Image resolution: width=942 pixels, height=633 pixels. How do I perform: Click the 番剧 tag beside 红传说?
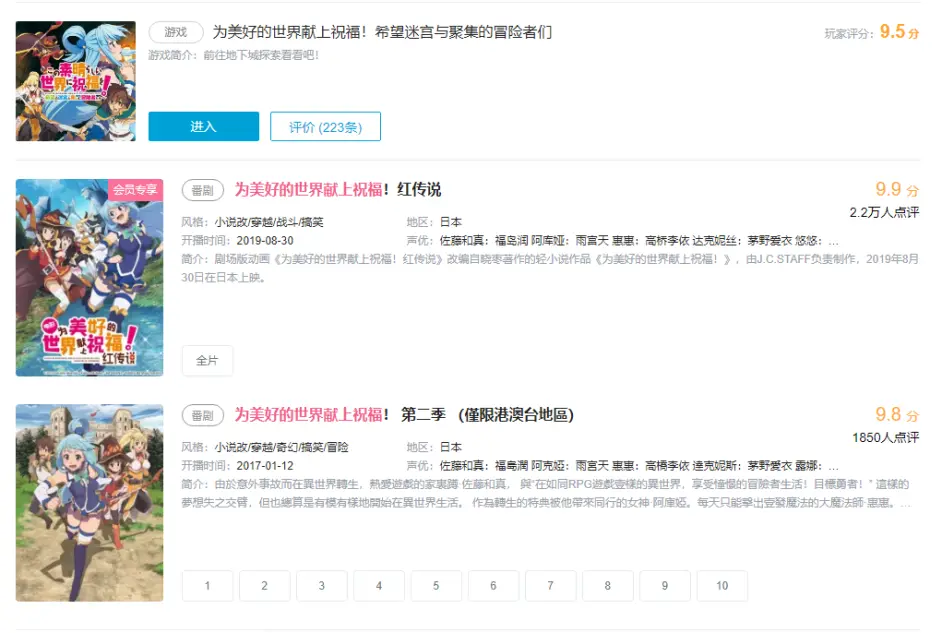(203, 190)
